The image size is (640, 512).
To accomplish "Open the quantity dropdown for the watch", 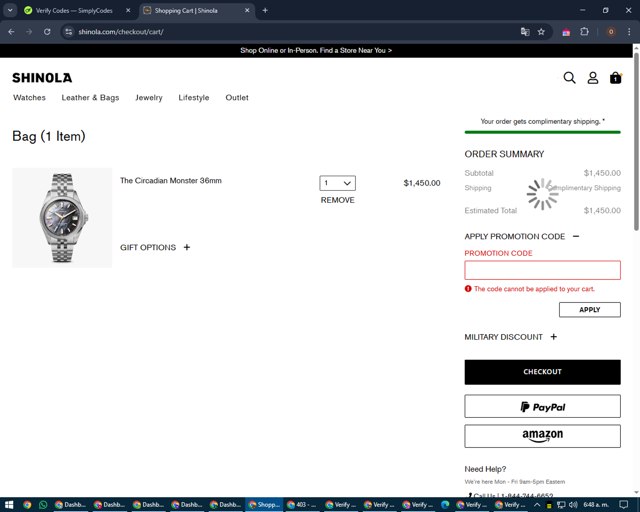I will [x=338, y=183].
